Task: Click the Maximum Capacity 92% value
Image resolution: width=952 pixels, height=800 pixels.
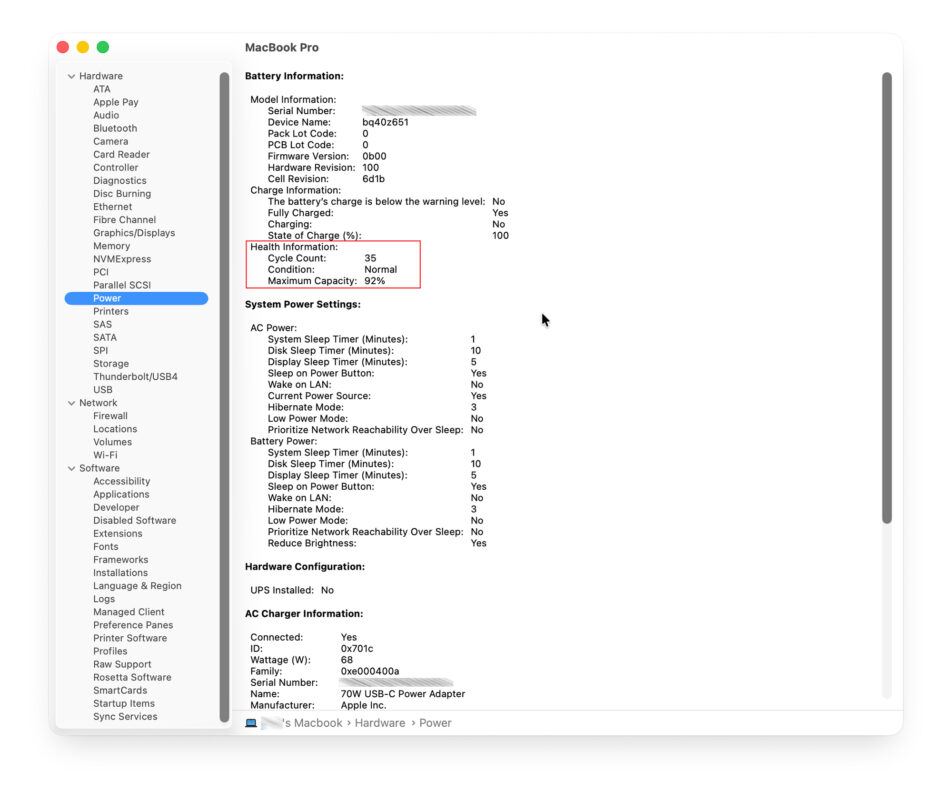Action: pyautogui.click(x=375, y=281)
